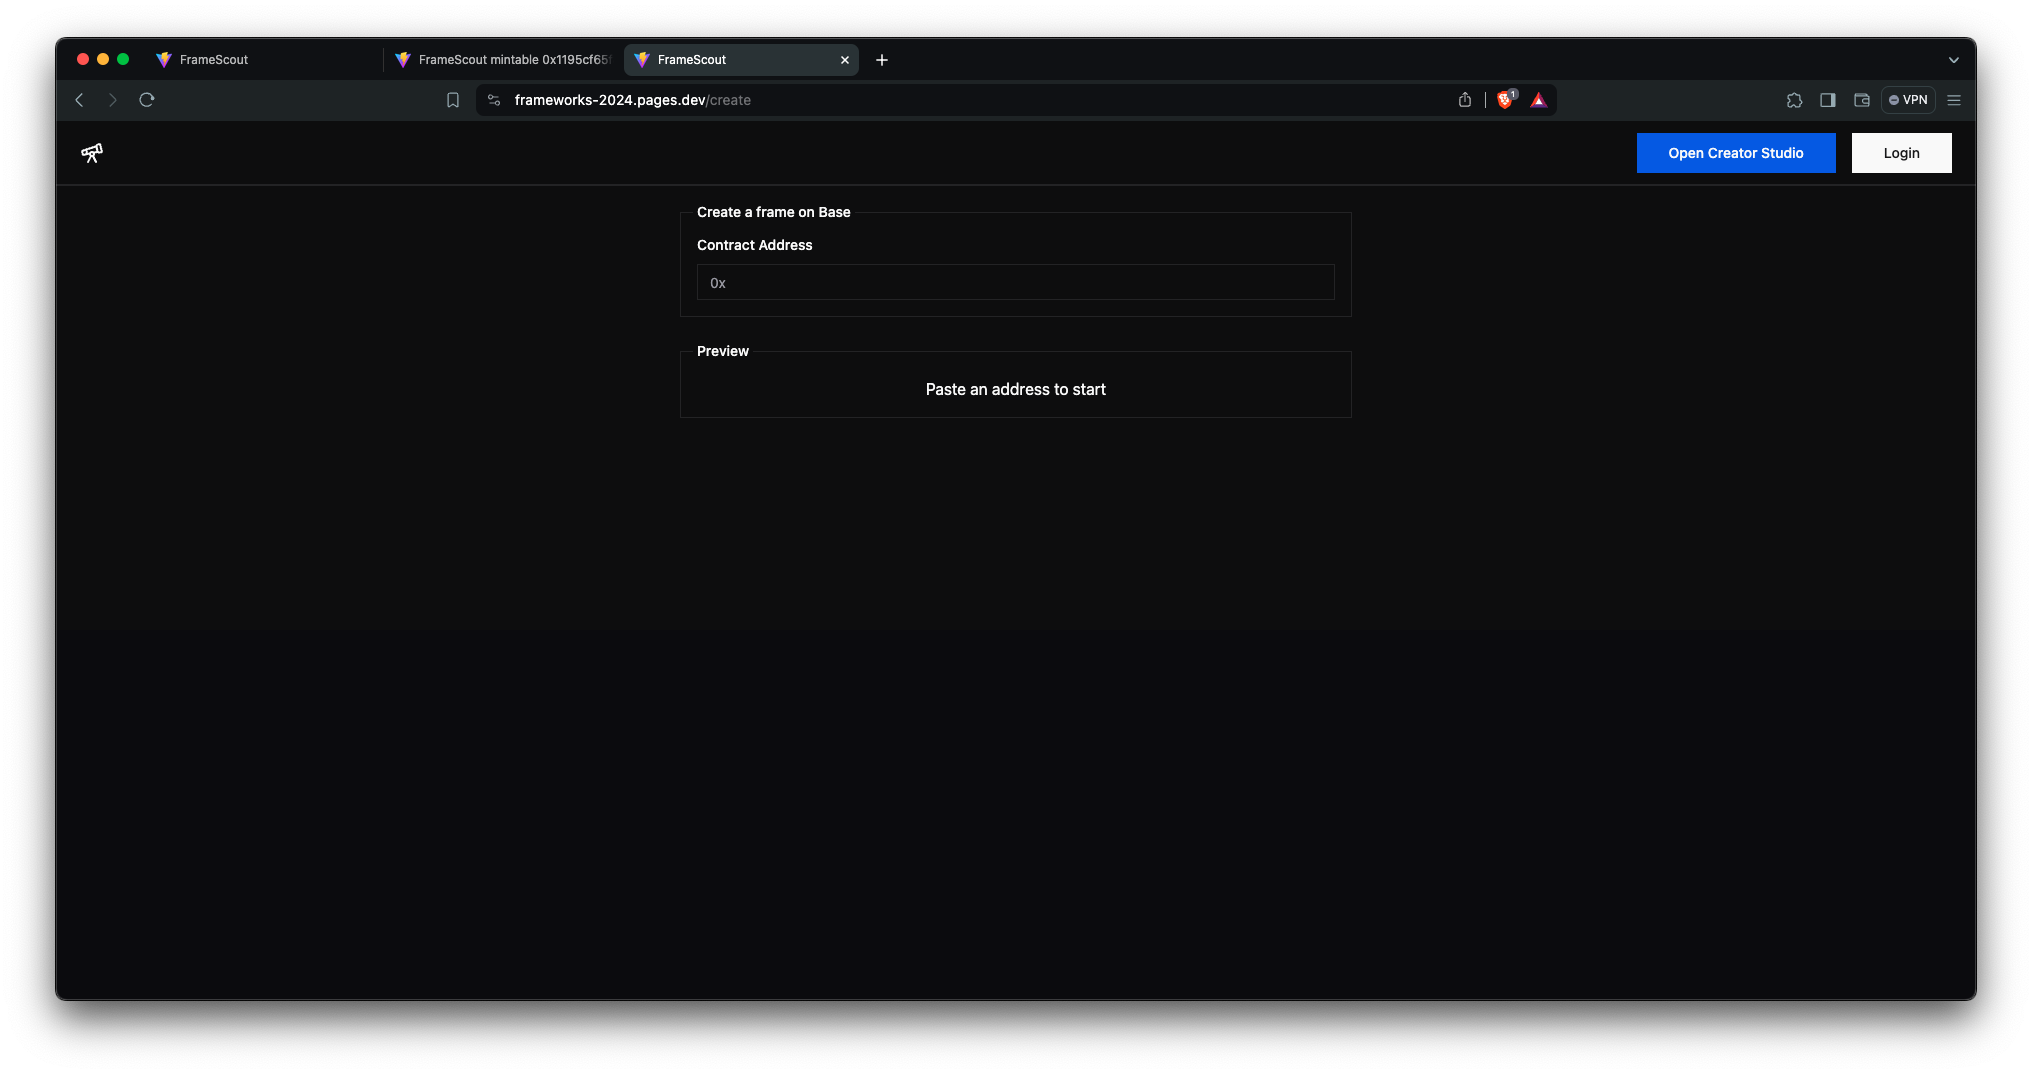
Task: Bookmark this page
Action: tap(453, 100)
